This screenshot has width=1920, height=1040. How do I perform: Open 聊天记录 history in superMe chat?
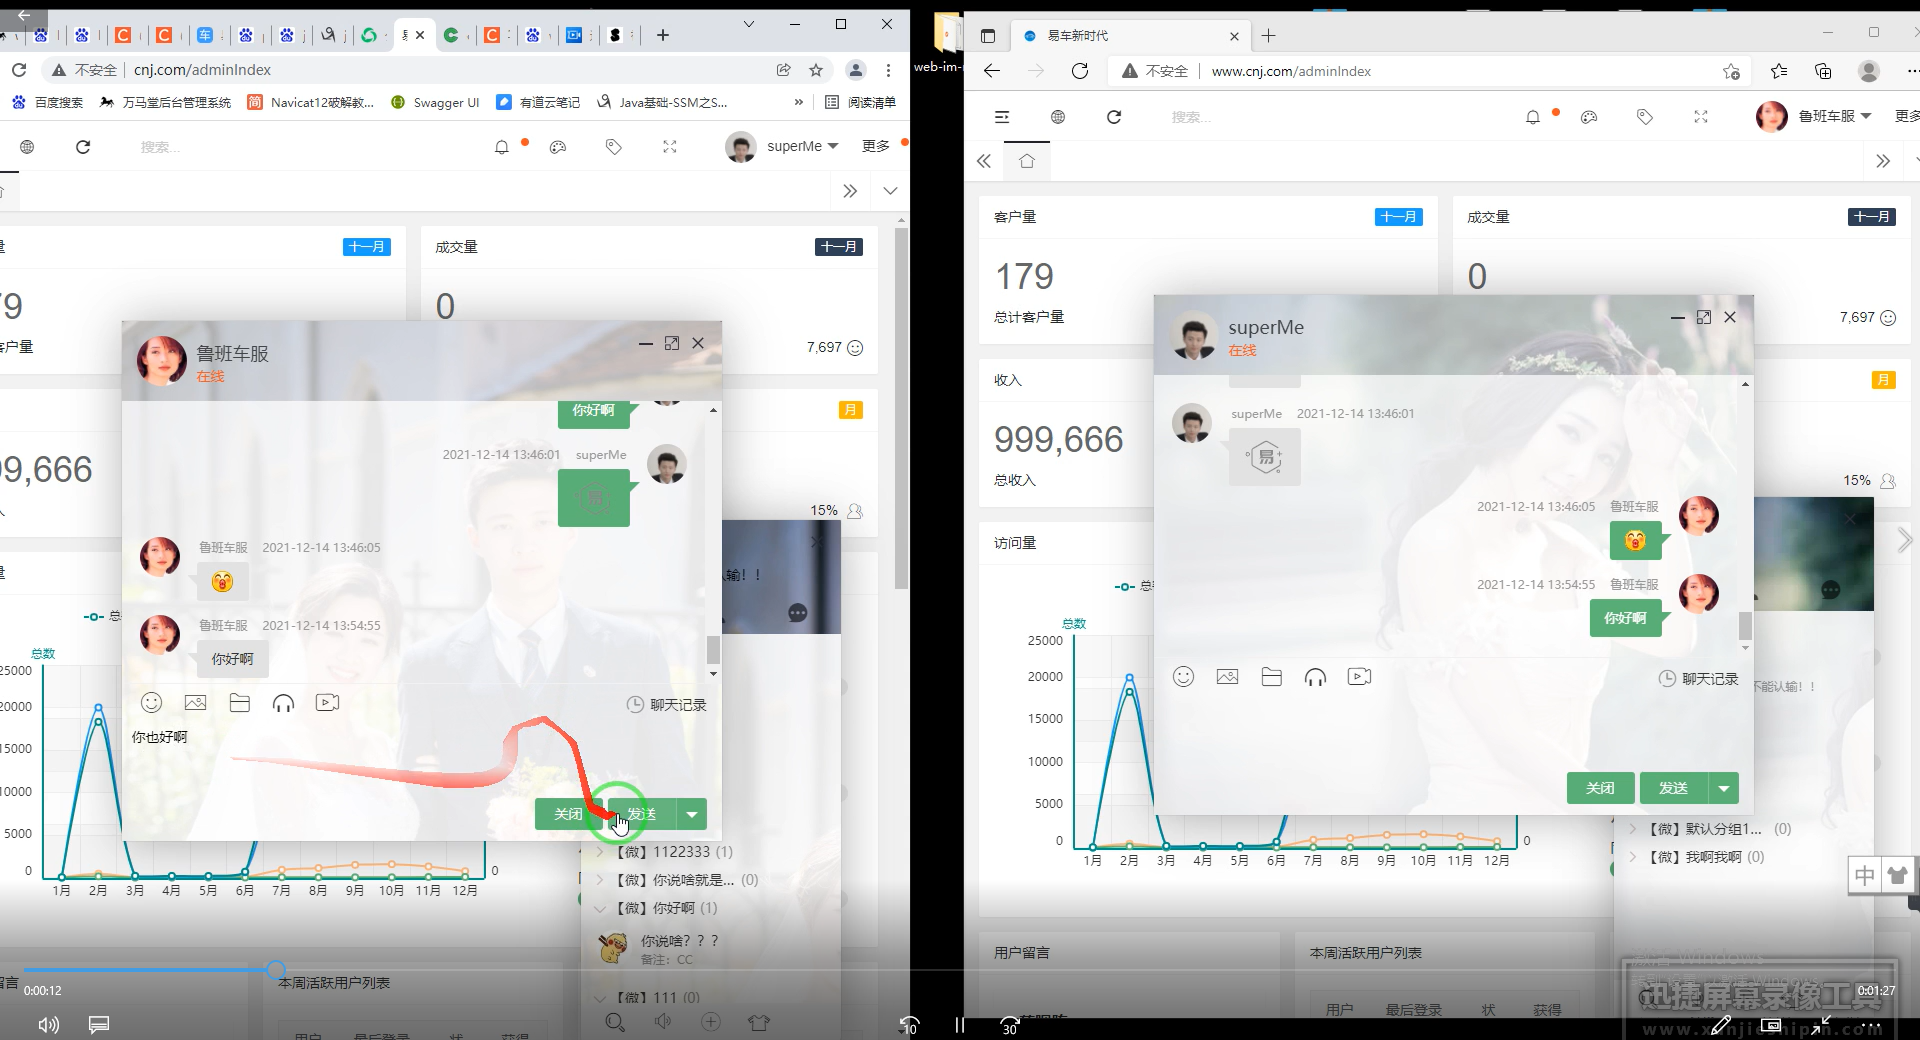(x=1699, y=679)
